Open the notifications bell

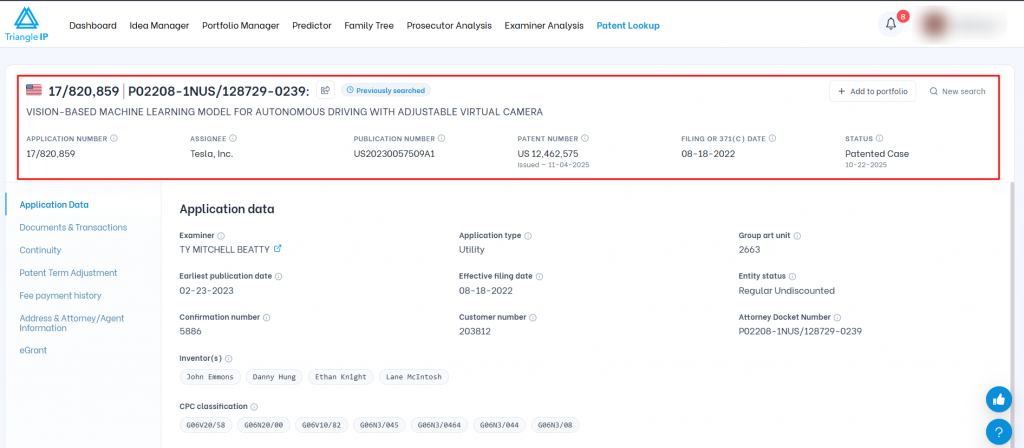point(891,24)
